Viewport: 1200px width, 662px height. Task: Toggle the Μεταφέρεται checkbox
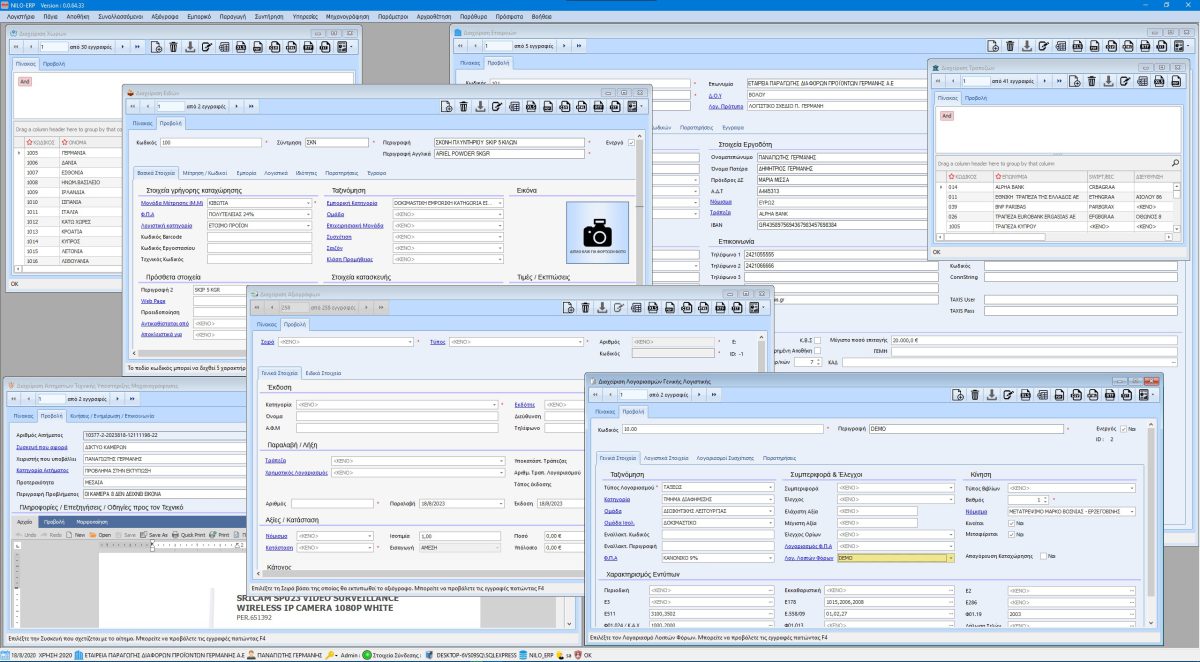coord(1010,534)
